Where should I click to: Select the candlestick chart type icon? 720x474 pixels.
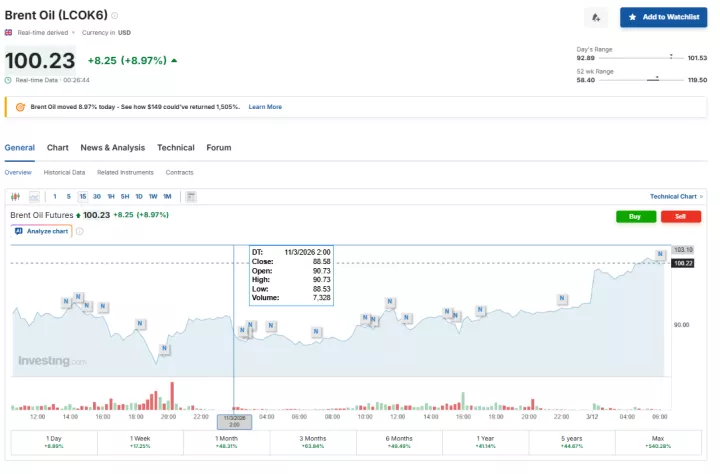17,196
